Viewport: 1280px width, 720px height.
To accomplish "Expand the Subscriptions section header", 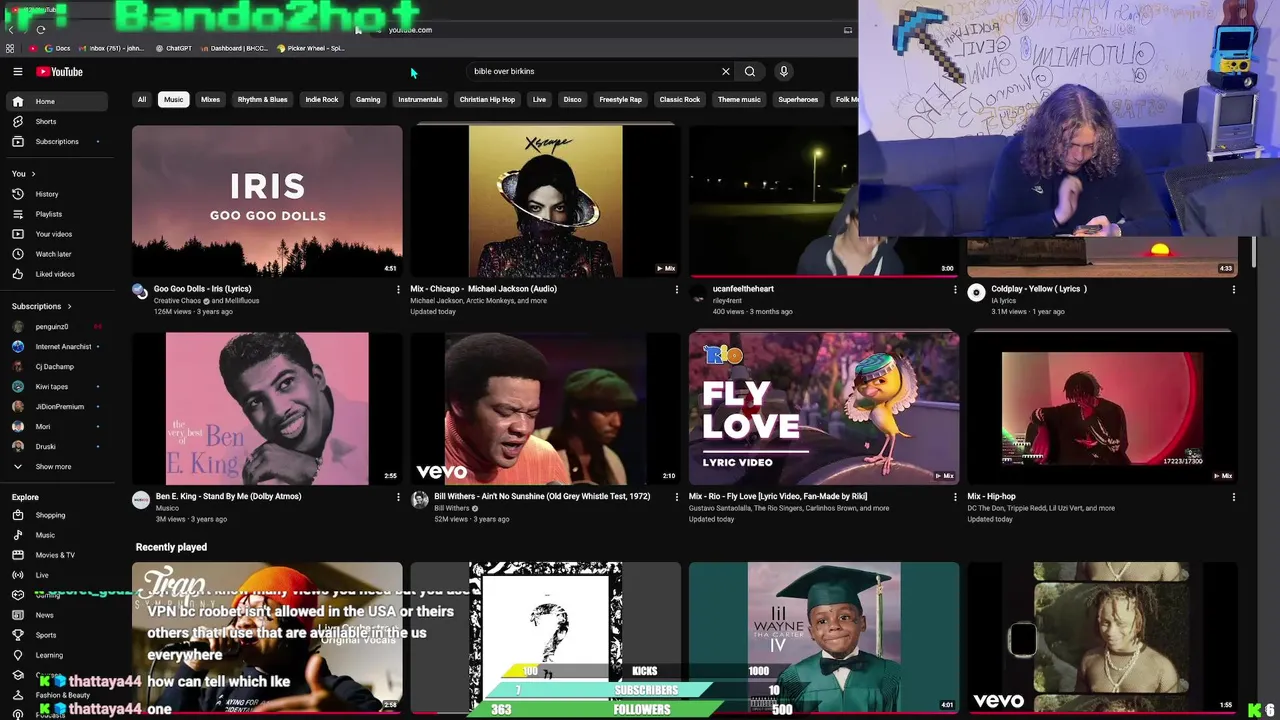I will click(x=42, y=306).
